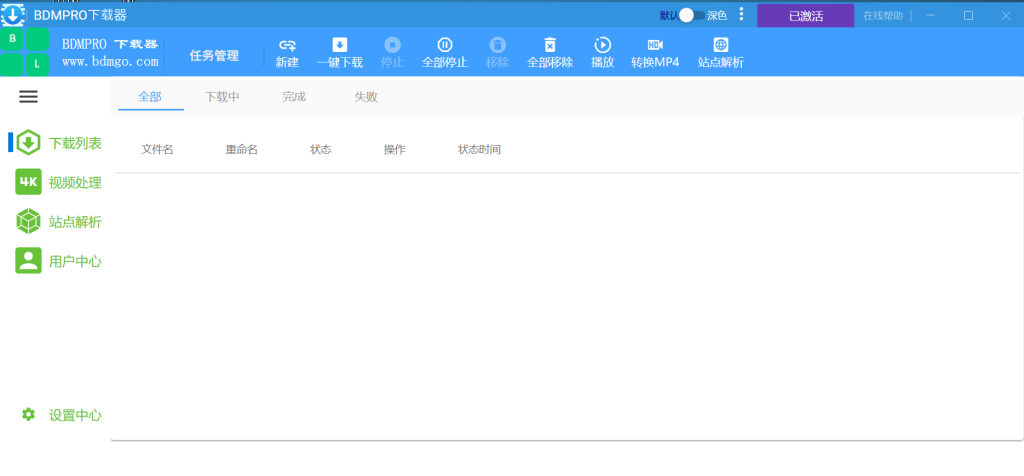The height and width of the screenshot is (476, 1024).
Task: Switch to the 全部 tab
Action: coord(150,97)
